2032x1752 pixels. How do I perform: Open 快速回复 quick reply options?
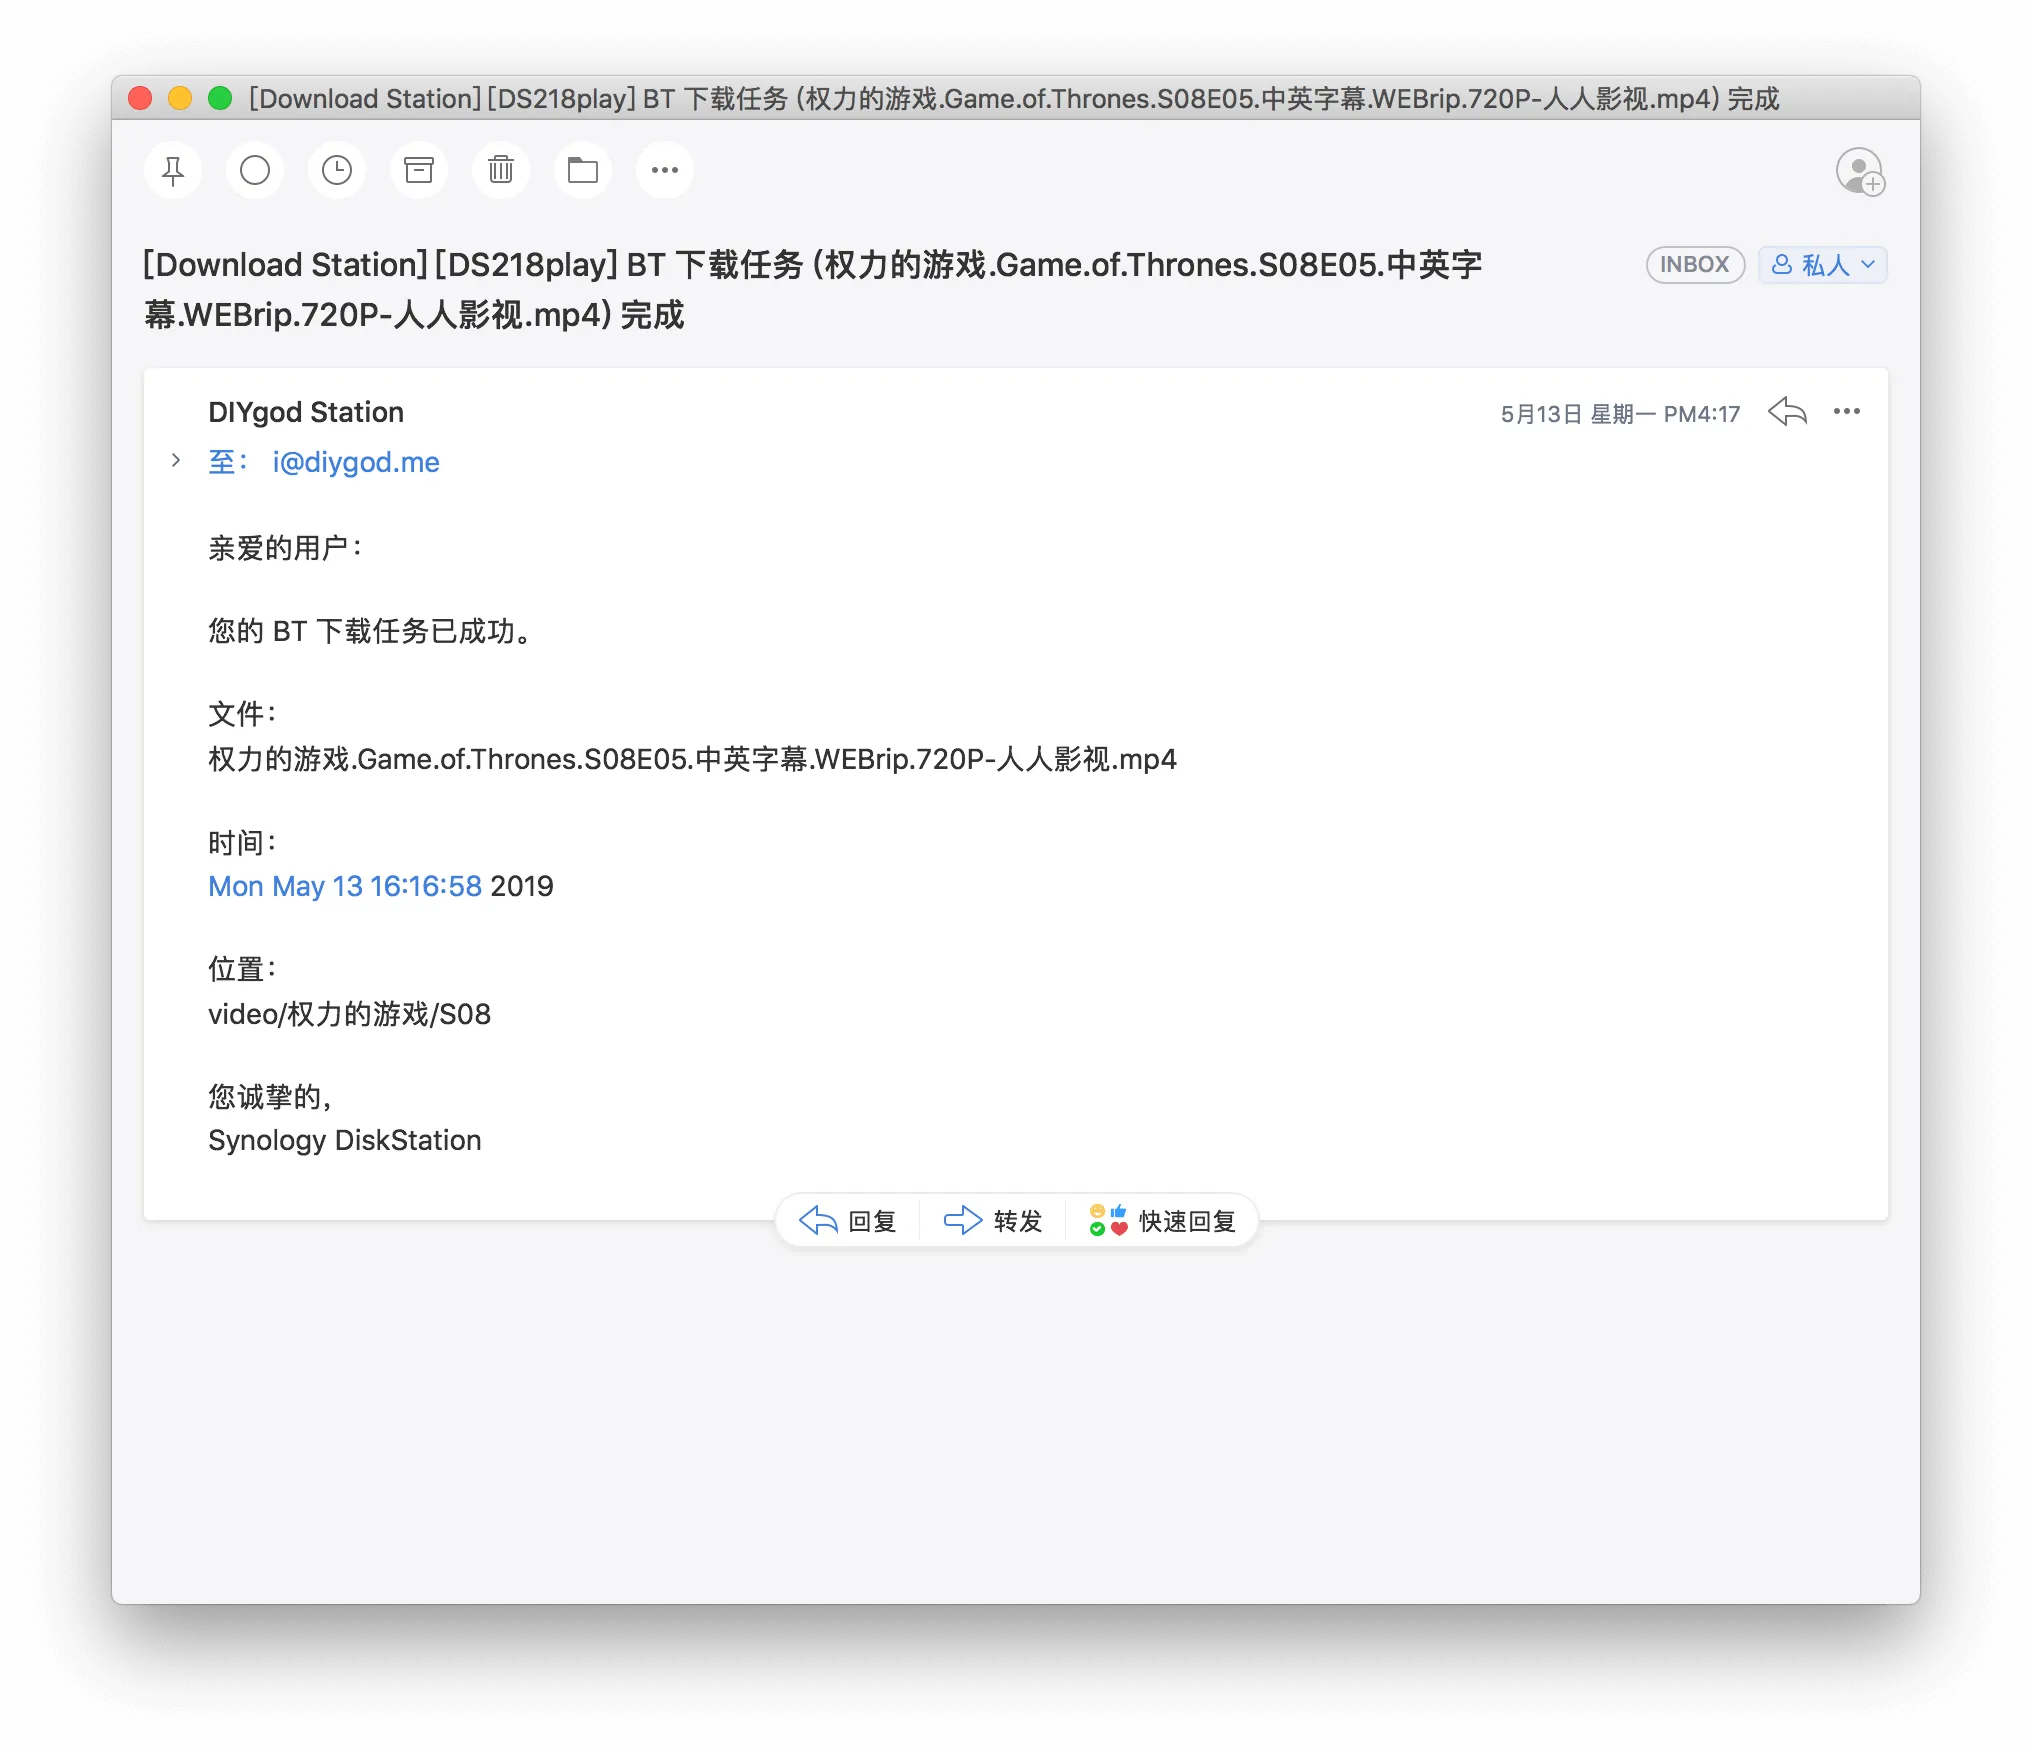[1162, 1221]
